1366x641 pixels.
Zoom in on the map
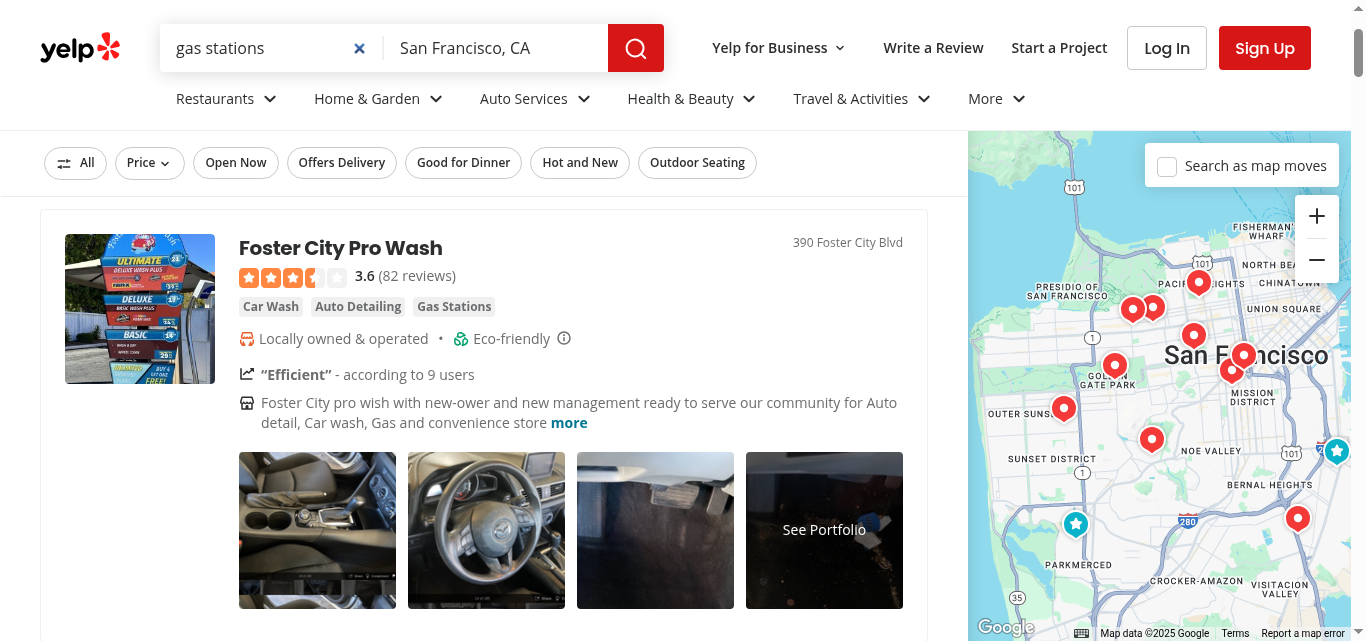click(1317, 217)
